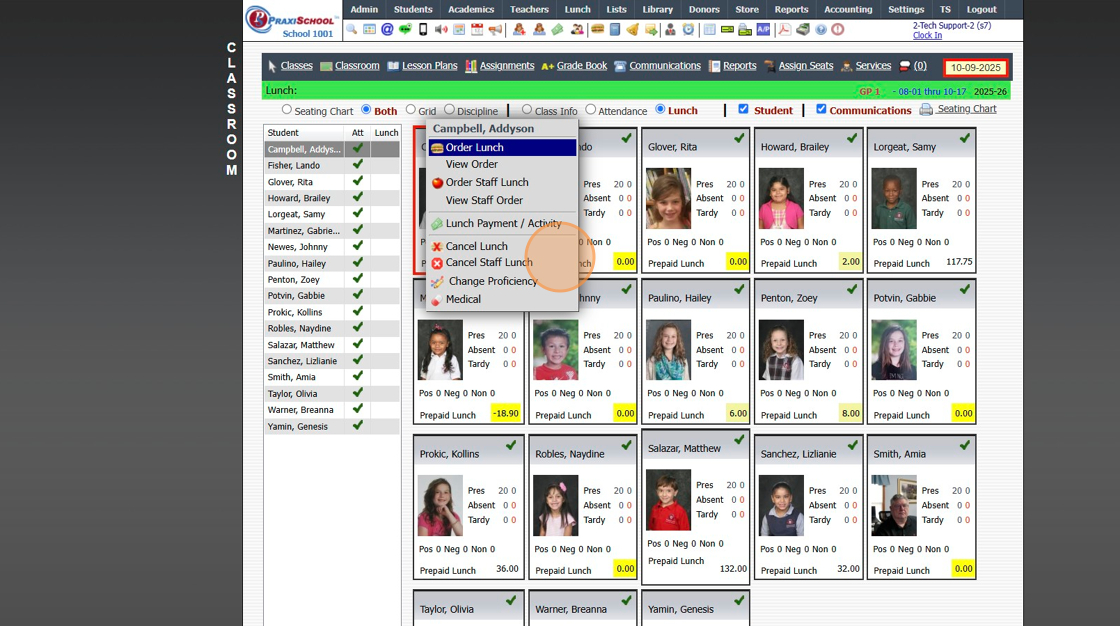Click the blue book icon

coord(615,29)
